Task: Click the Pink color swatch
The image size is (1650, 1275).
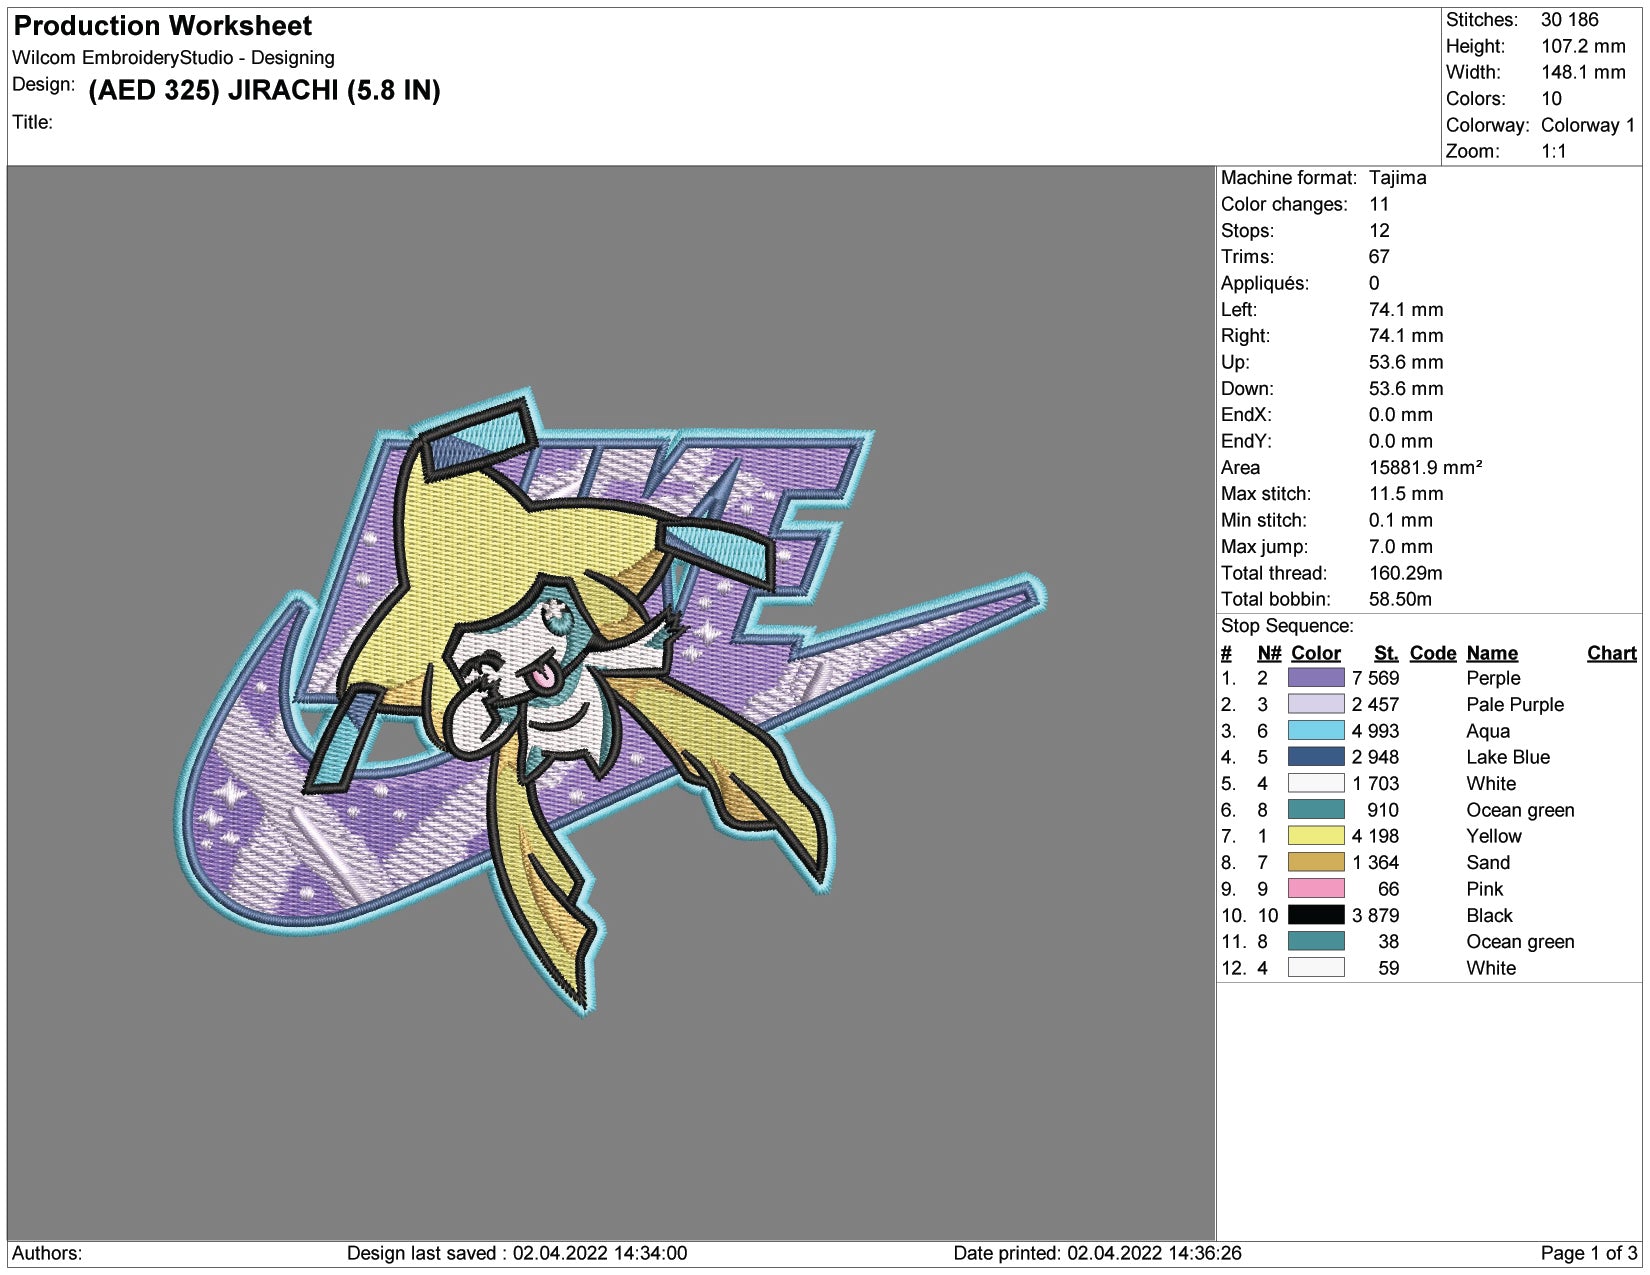Action: coord(1316,889)
